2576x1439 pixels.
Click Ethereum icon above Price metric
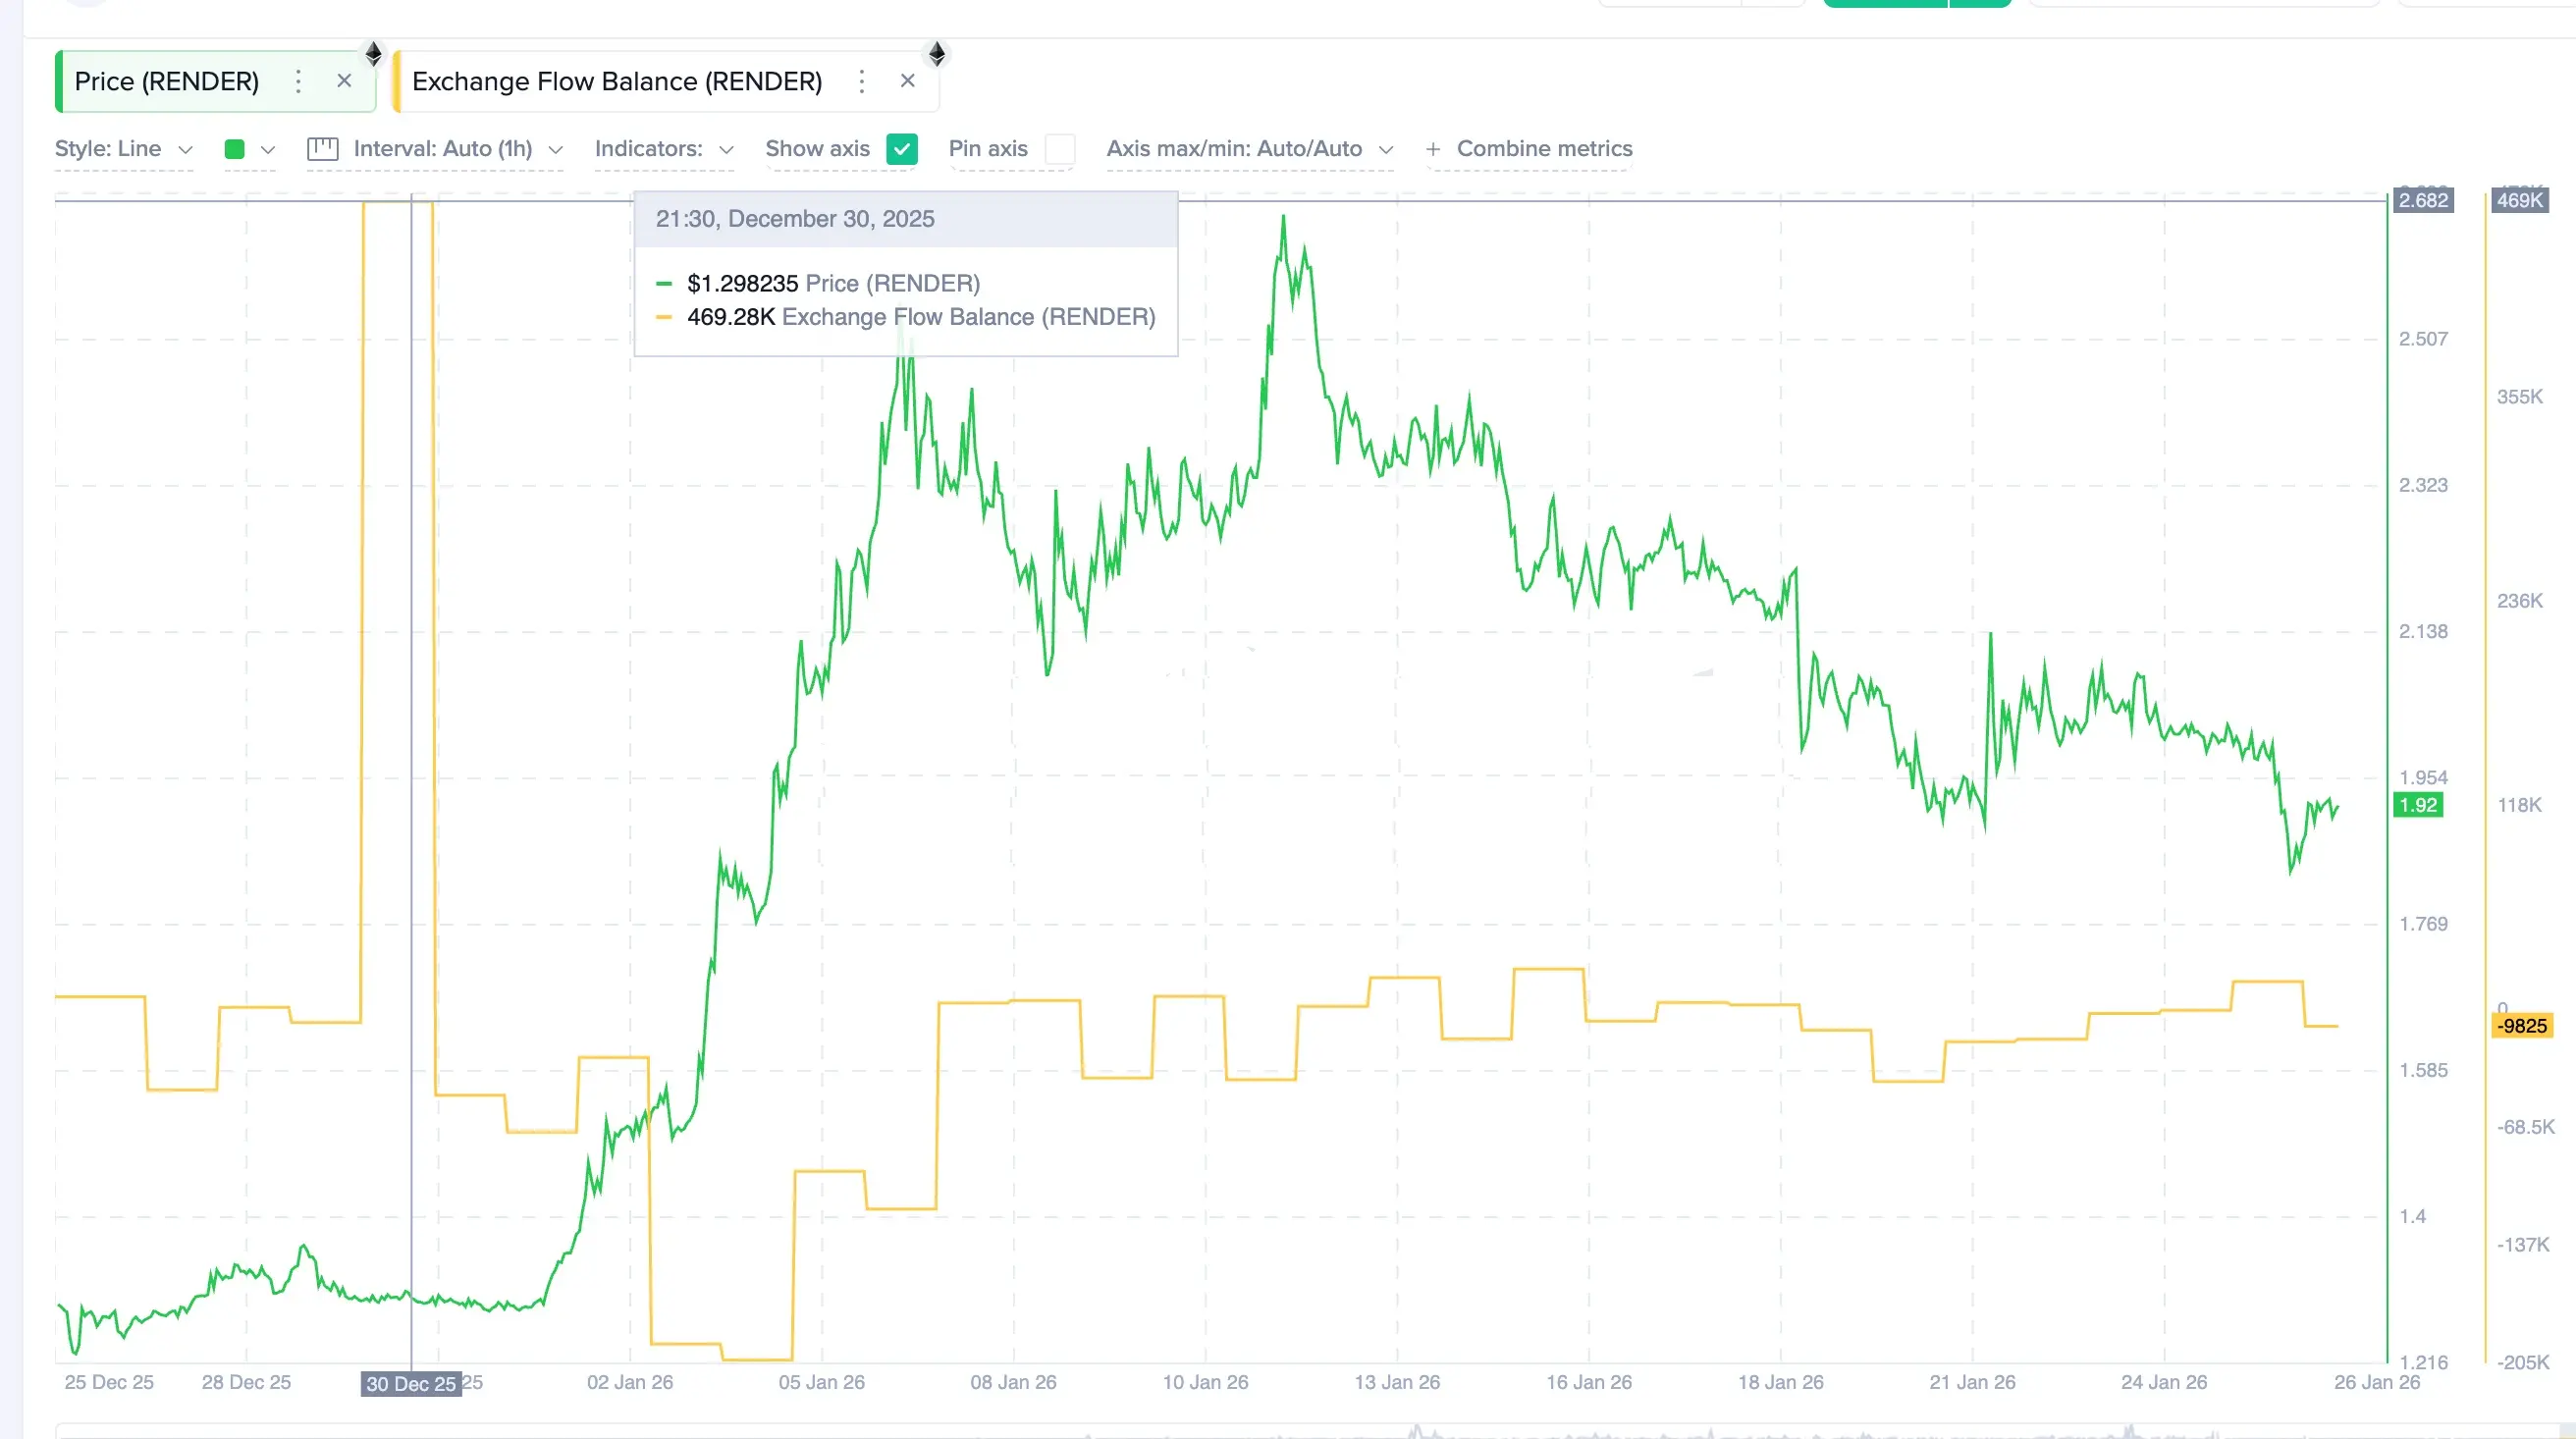[373, 54]
